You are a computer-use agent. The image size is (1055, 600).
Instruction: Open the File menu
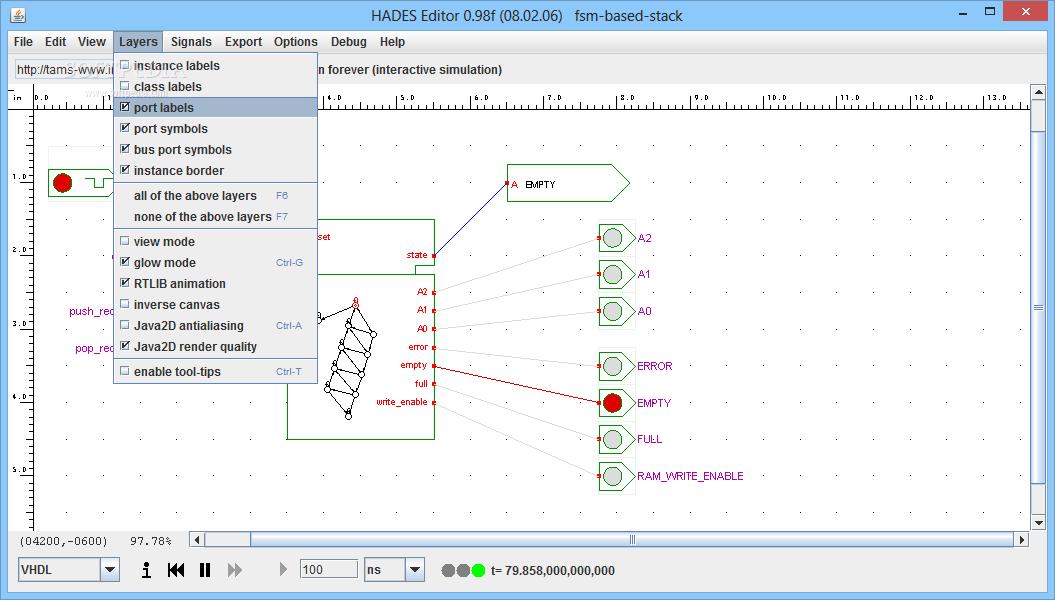click(x=24, y=42)
